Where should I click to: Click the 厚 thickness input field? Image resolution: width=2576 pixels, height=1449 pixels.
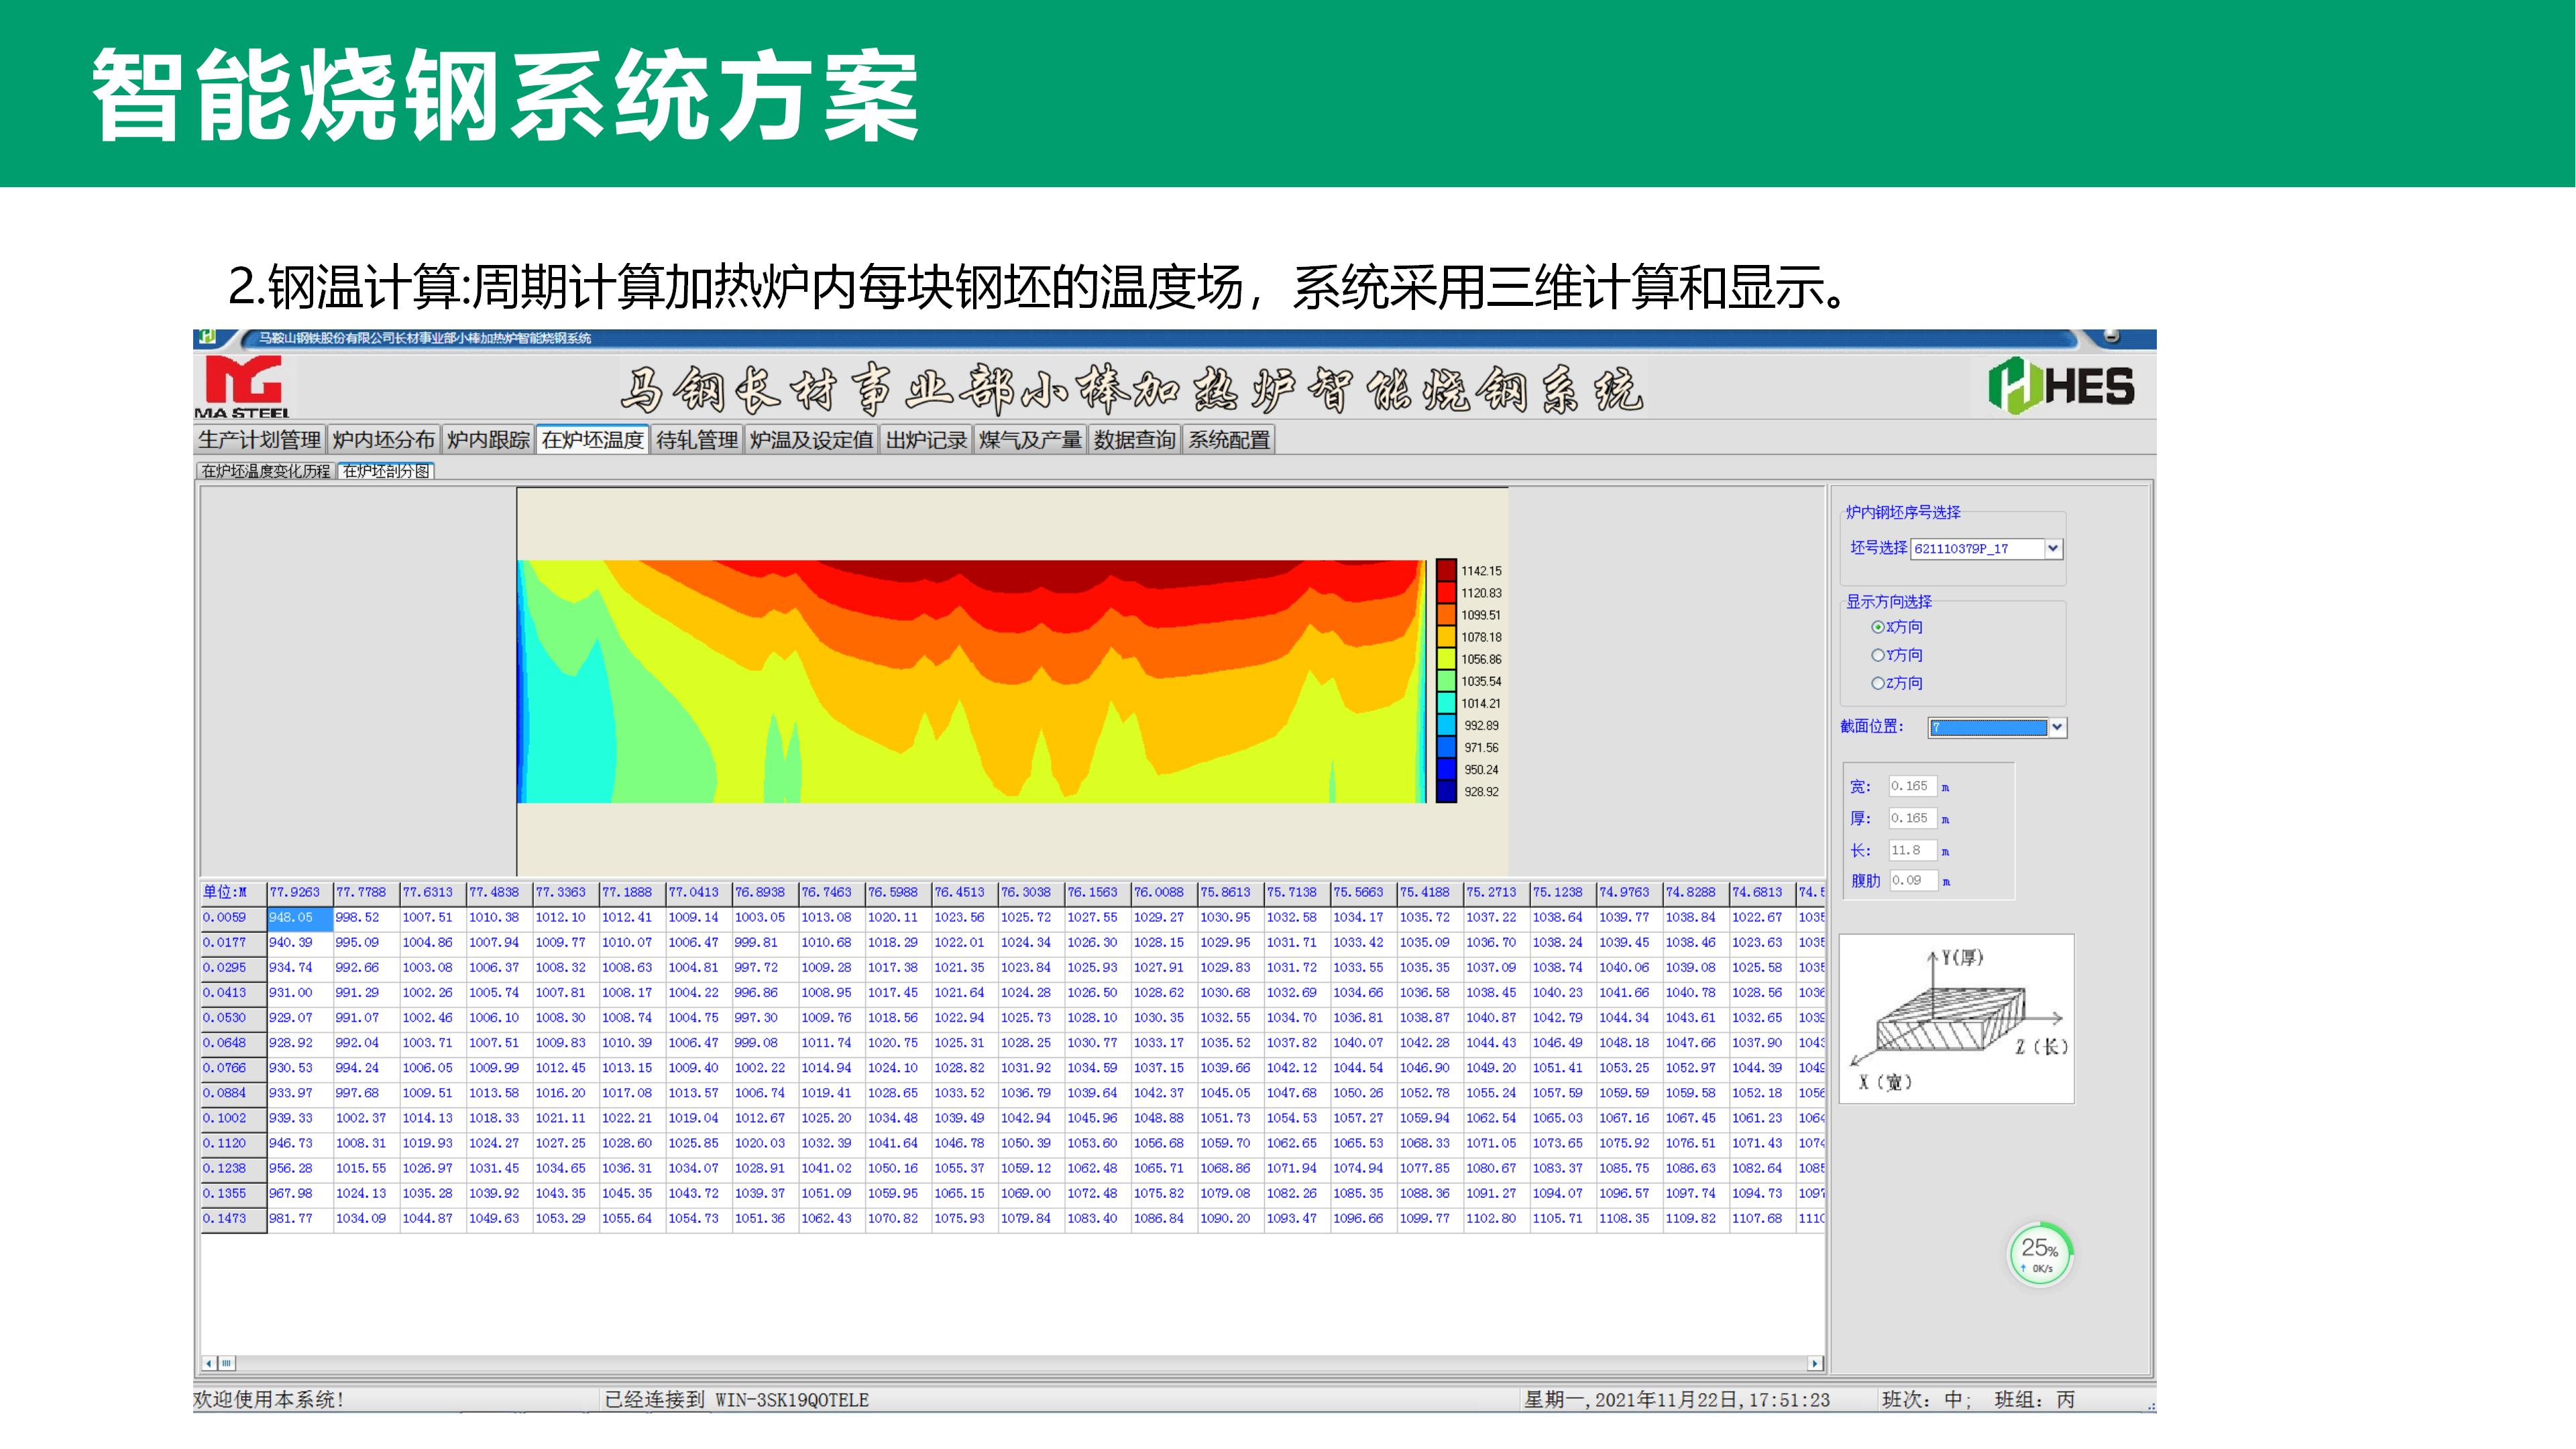pyautogui.click(x=1912, y=818)
